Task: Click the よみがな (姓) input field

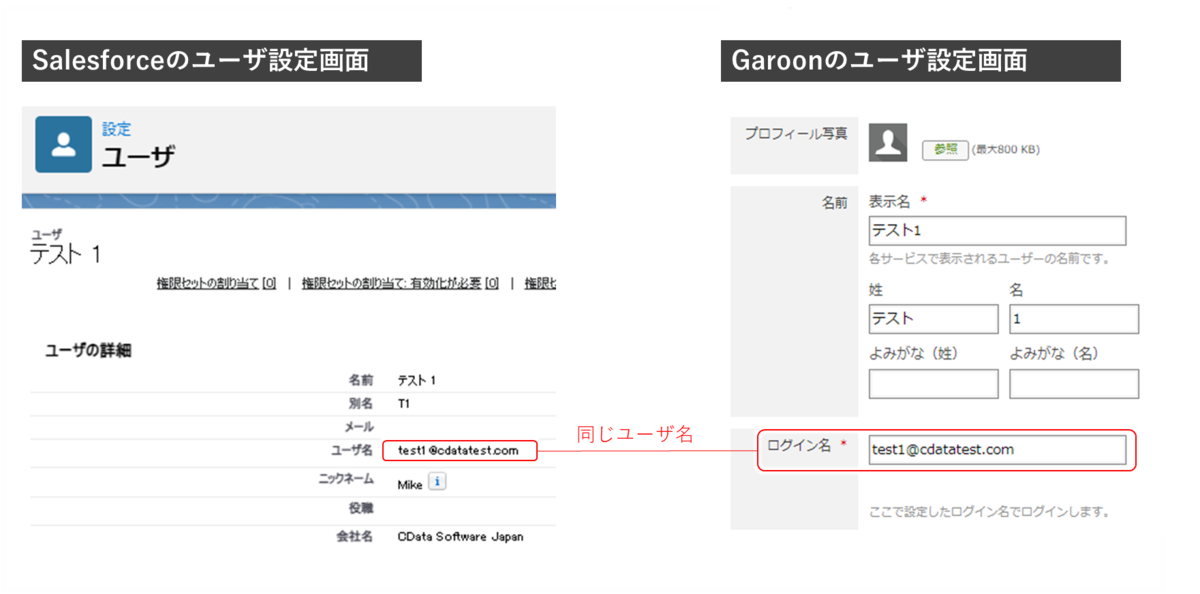Action: tap(933, 383)
